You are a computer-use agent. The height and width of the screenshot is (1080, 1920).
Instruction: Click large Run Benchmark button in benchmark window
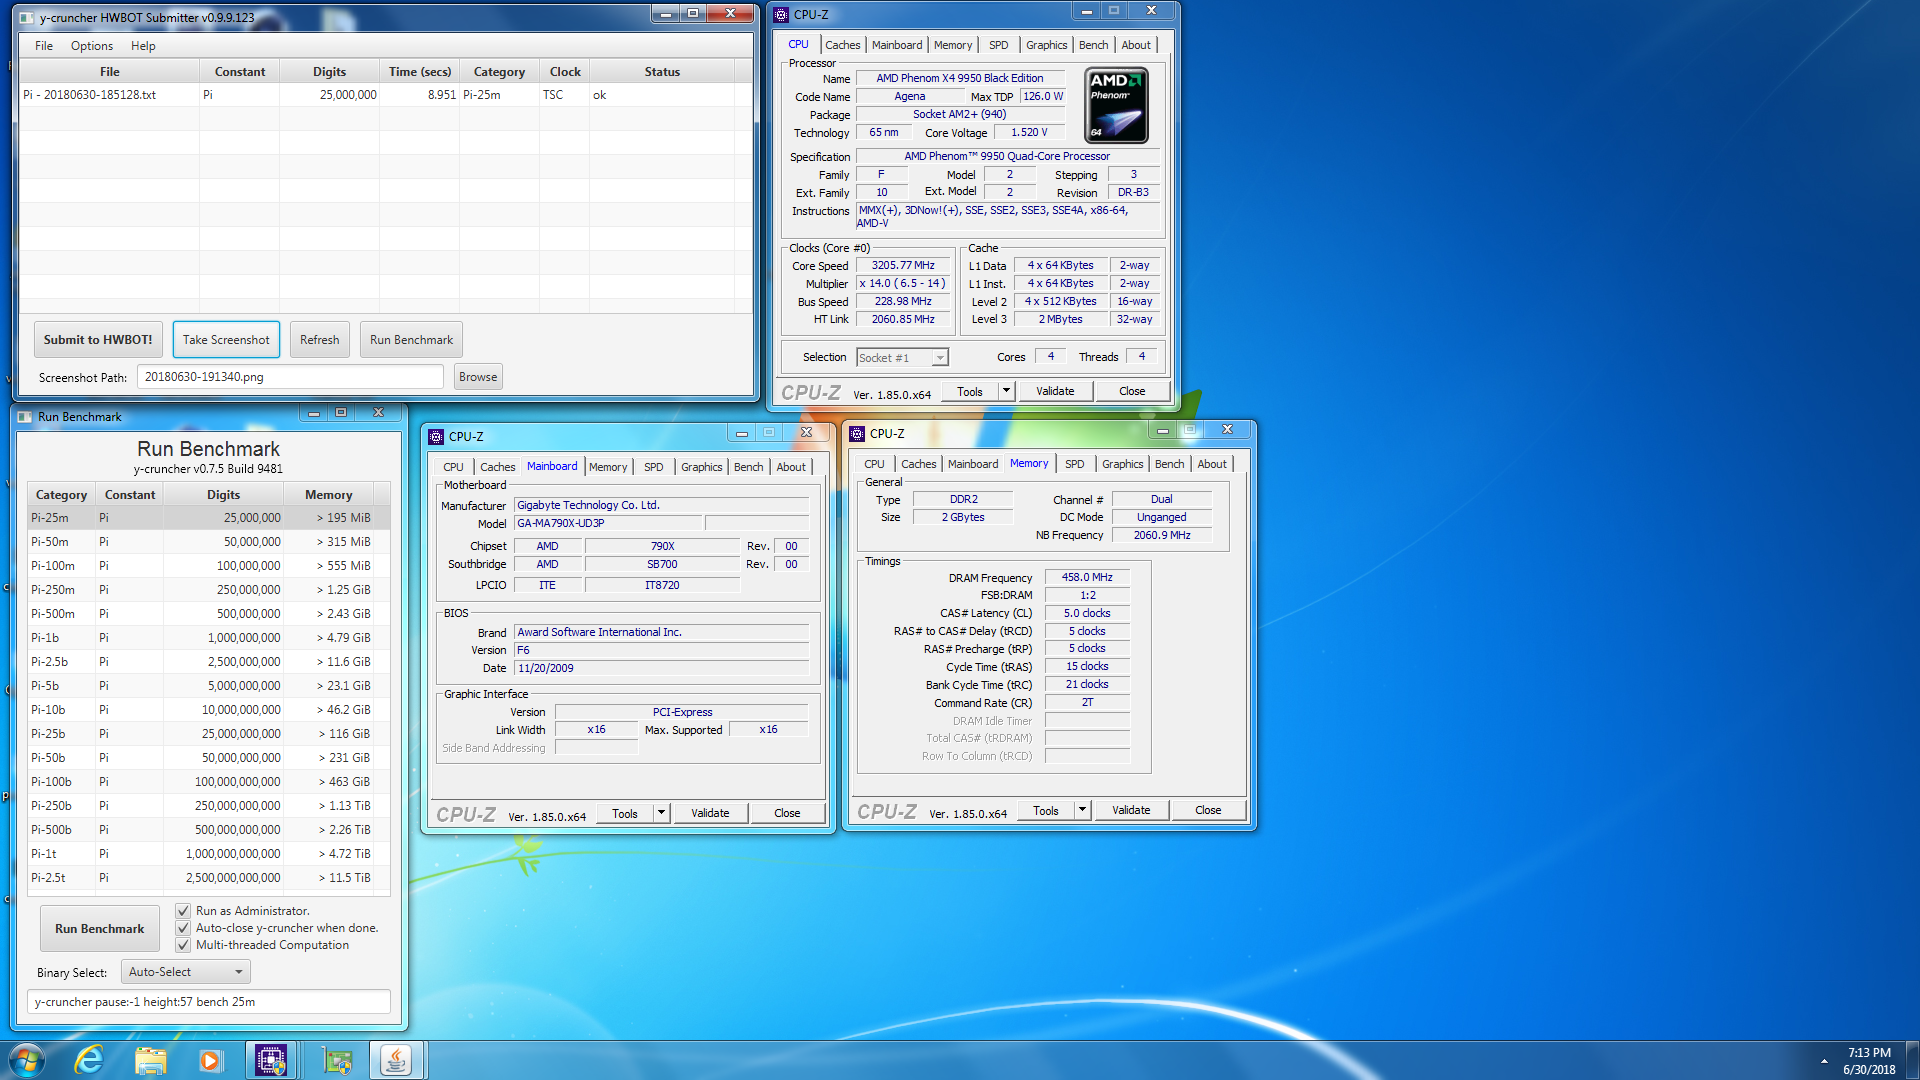tap(100, 929)
